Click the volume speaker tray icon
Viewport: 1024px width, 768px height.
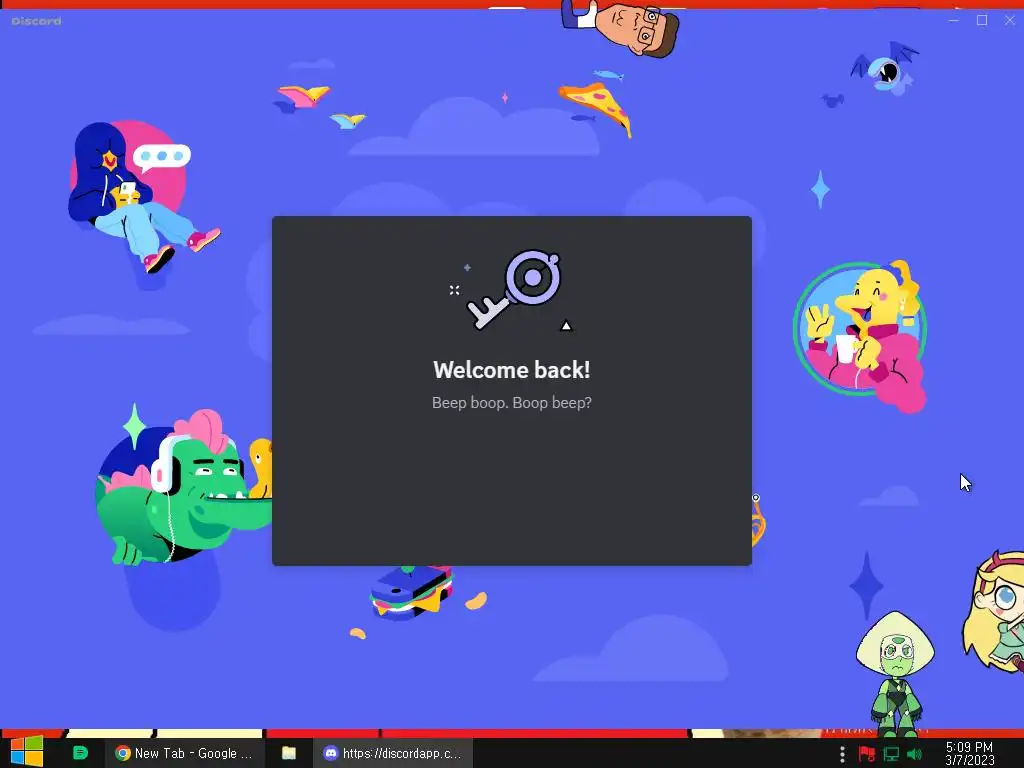[x=914, y=754]
